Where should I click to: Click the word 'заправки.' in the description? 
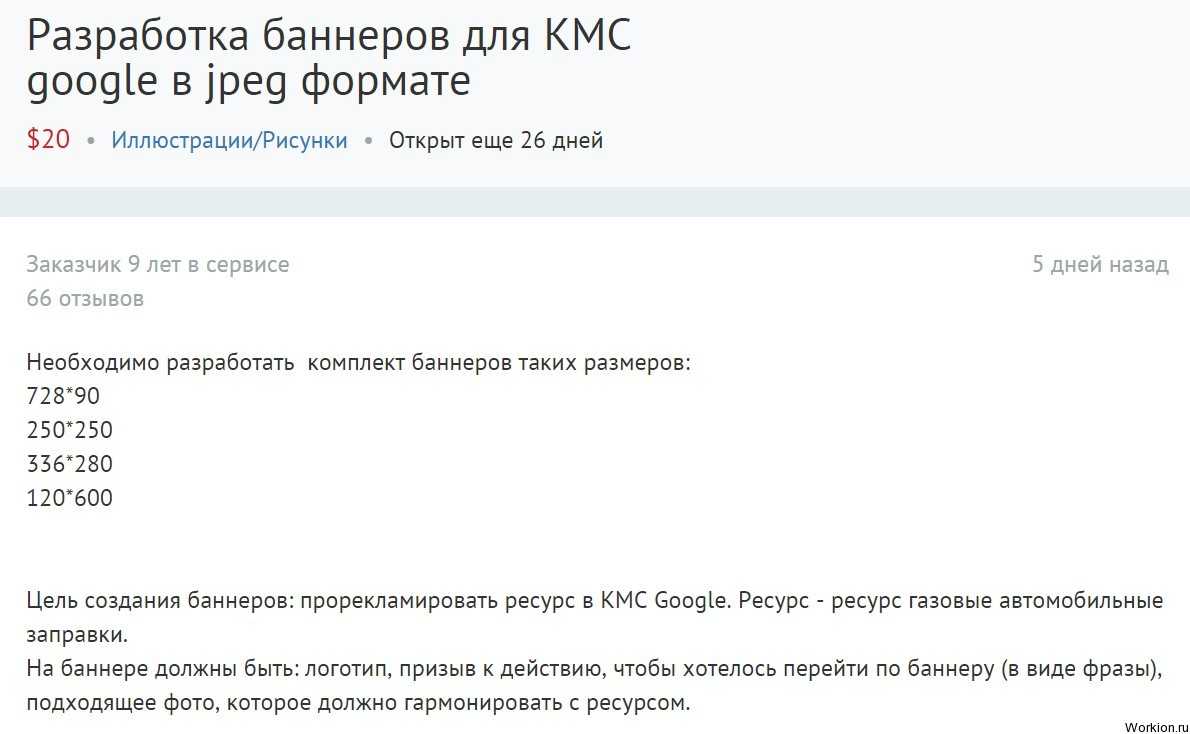(78, 635)
